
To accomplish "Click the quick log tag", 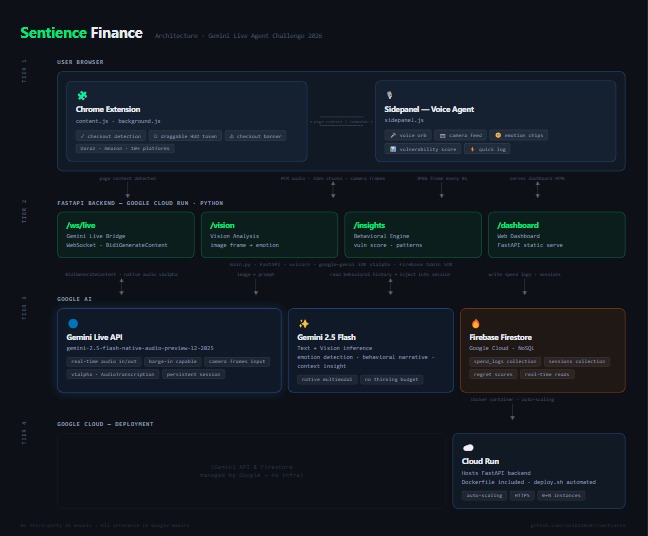I will pyautogui.click(x=487, y=149).
